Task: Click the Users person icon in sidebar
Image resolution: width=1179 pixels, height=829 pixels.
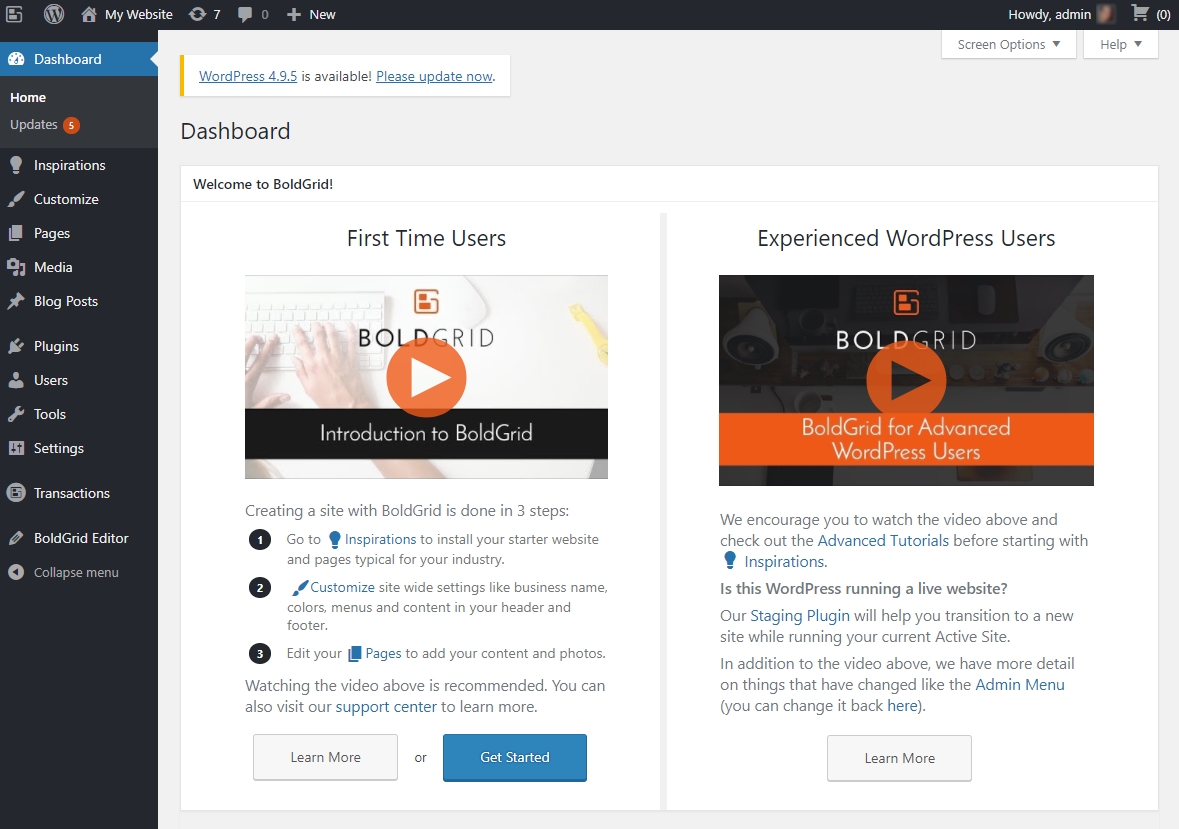Action: pyautogui.click(x=16, y=380)
